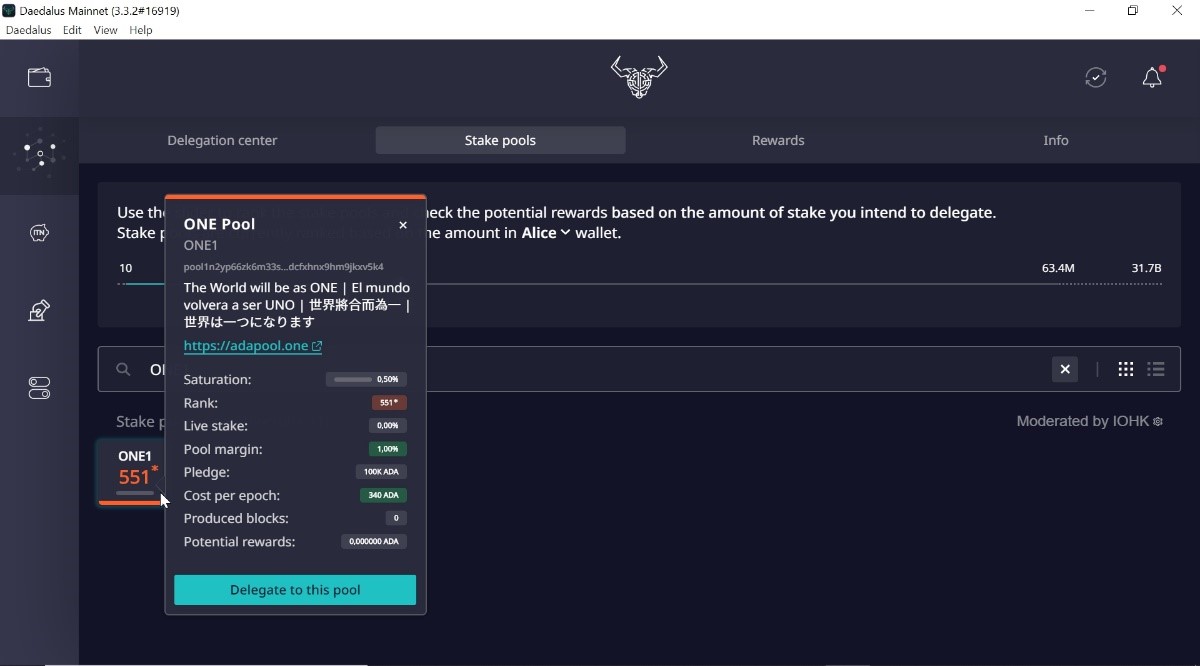
Task: Select the Stake pools tab
Action: 500,141
